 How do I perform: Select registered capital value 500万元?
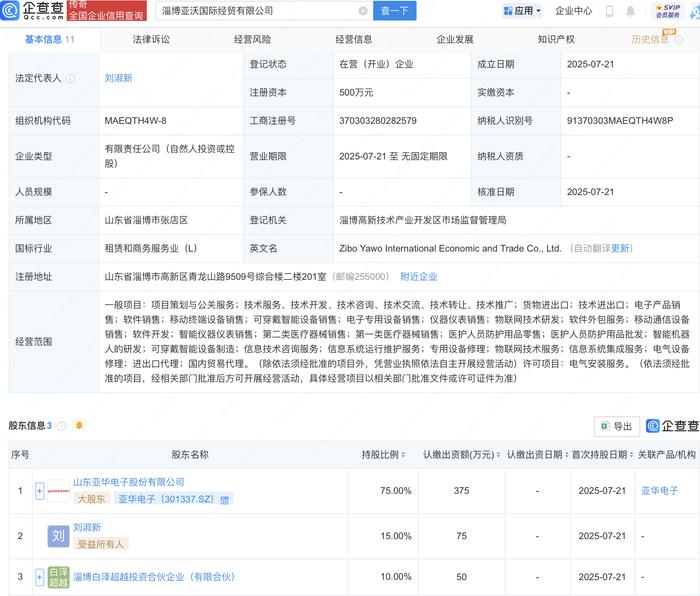(356, 92)
